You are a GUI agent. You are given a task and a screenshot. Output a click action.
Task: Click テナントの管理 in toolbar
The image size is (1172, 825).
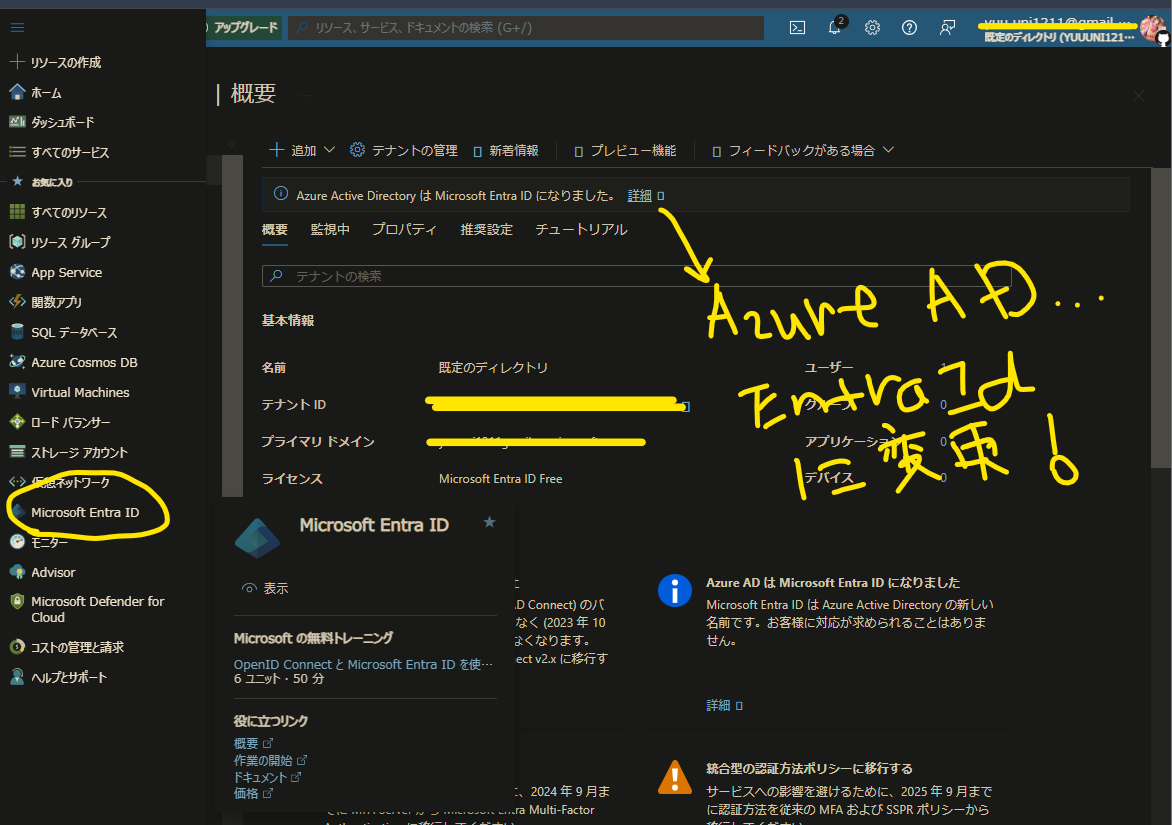click(404, 150)
